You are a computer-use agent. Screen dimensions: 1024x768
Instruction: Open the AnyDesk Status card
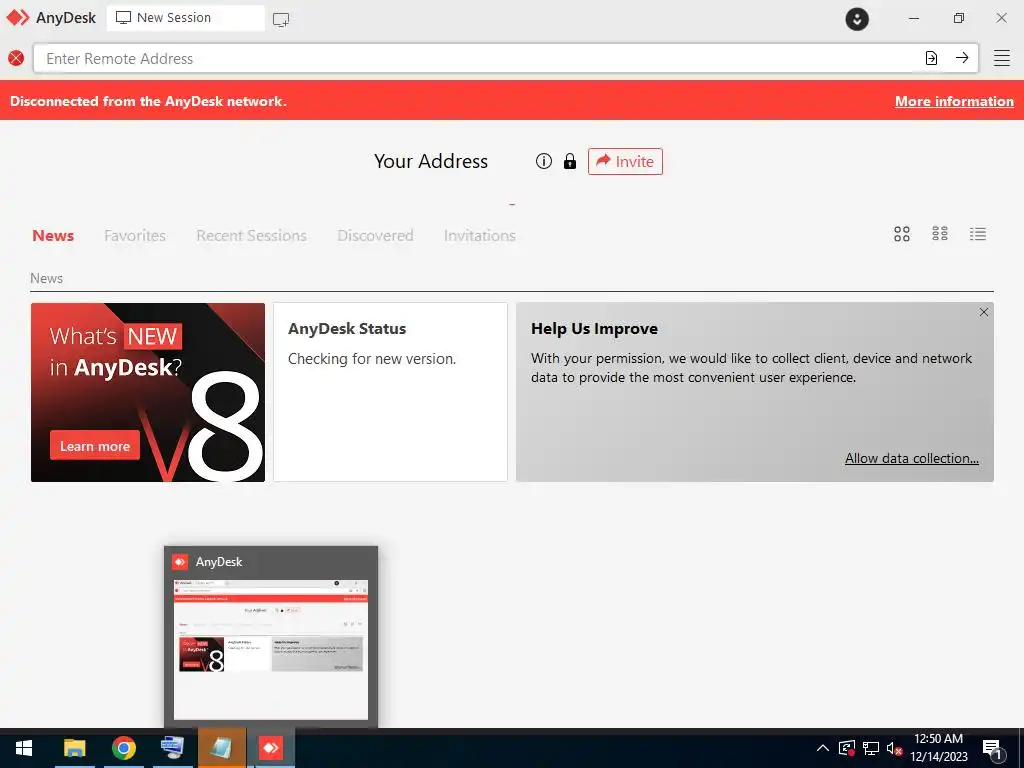(x=390, y=392)
